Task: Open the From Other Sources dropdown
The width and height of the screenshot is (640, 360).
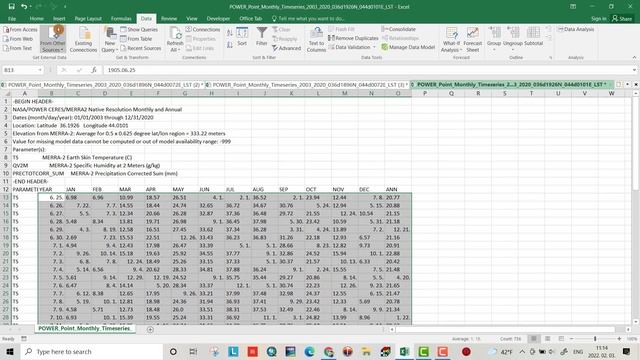Action: pyautogui.click(x=53, y=40)
